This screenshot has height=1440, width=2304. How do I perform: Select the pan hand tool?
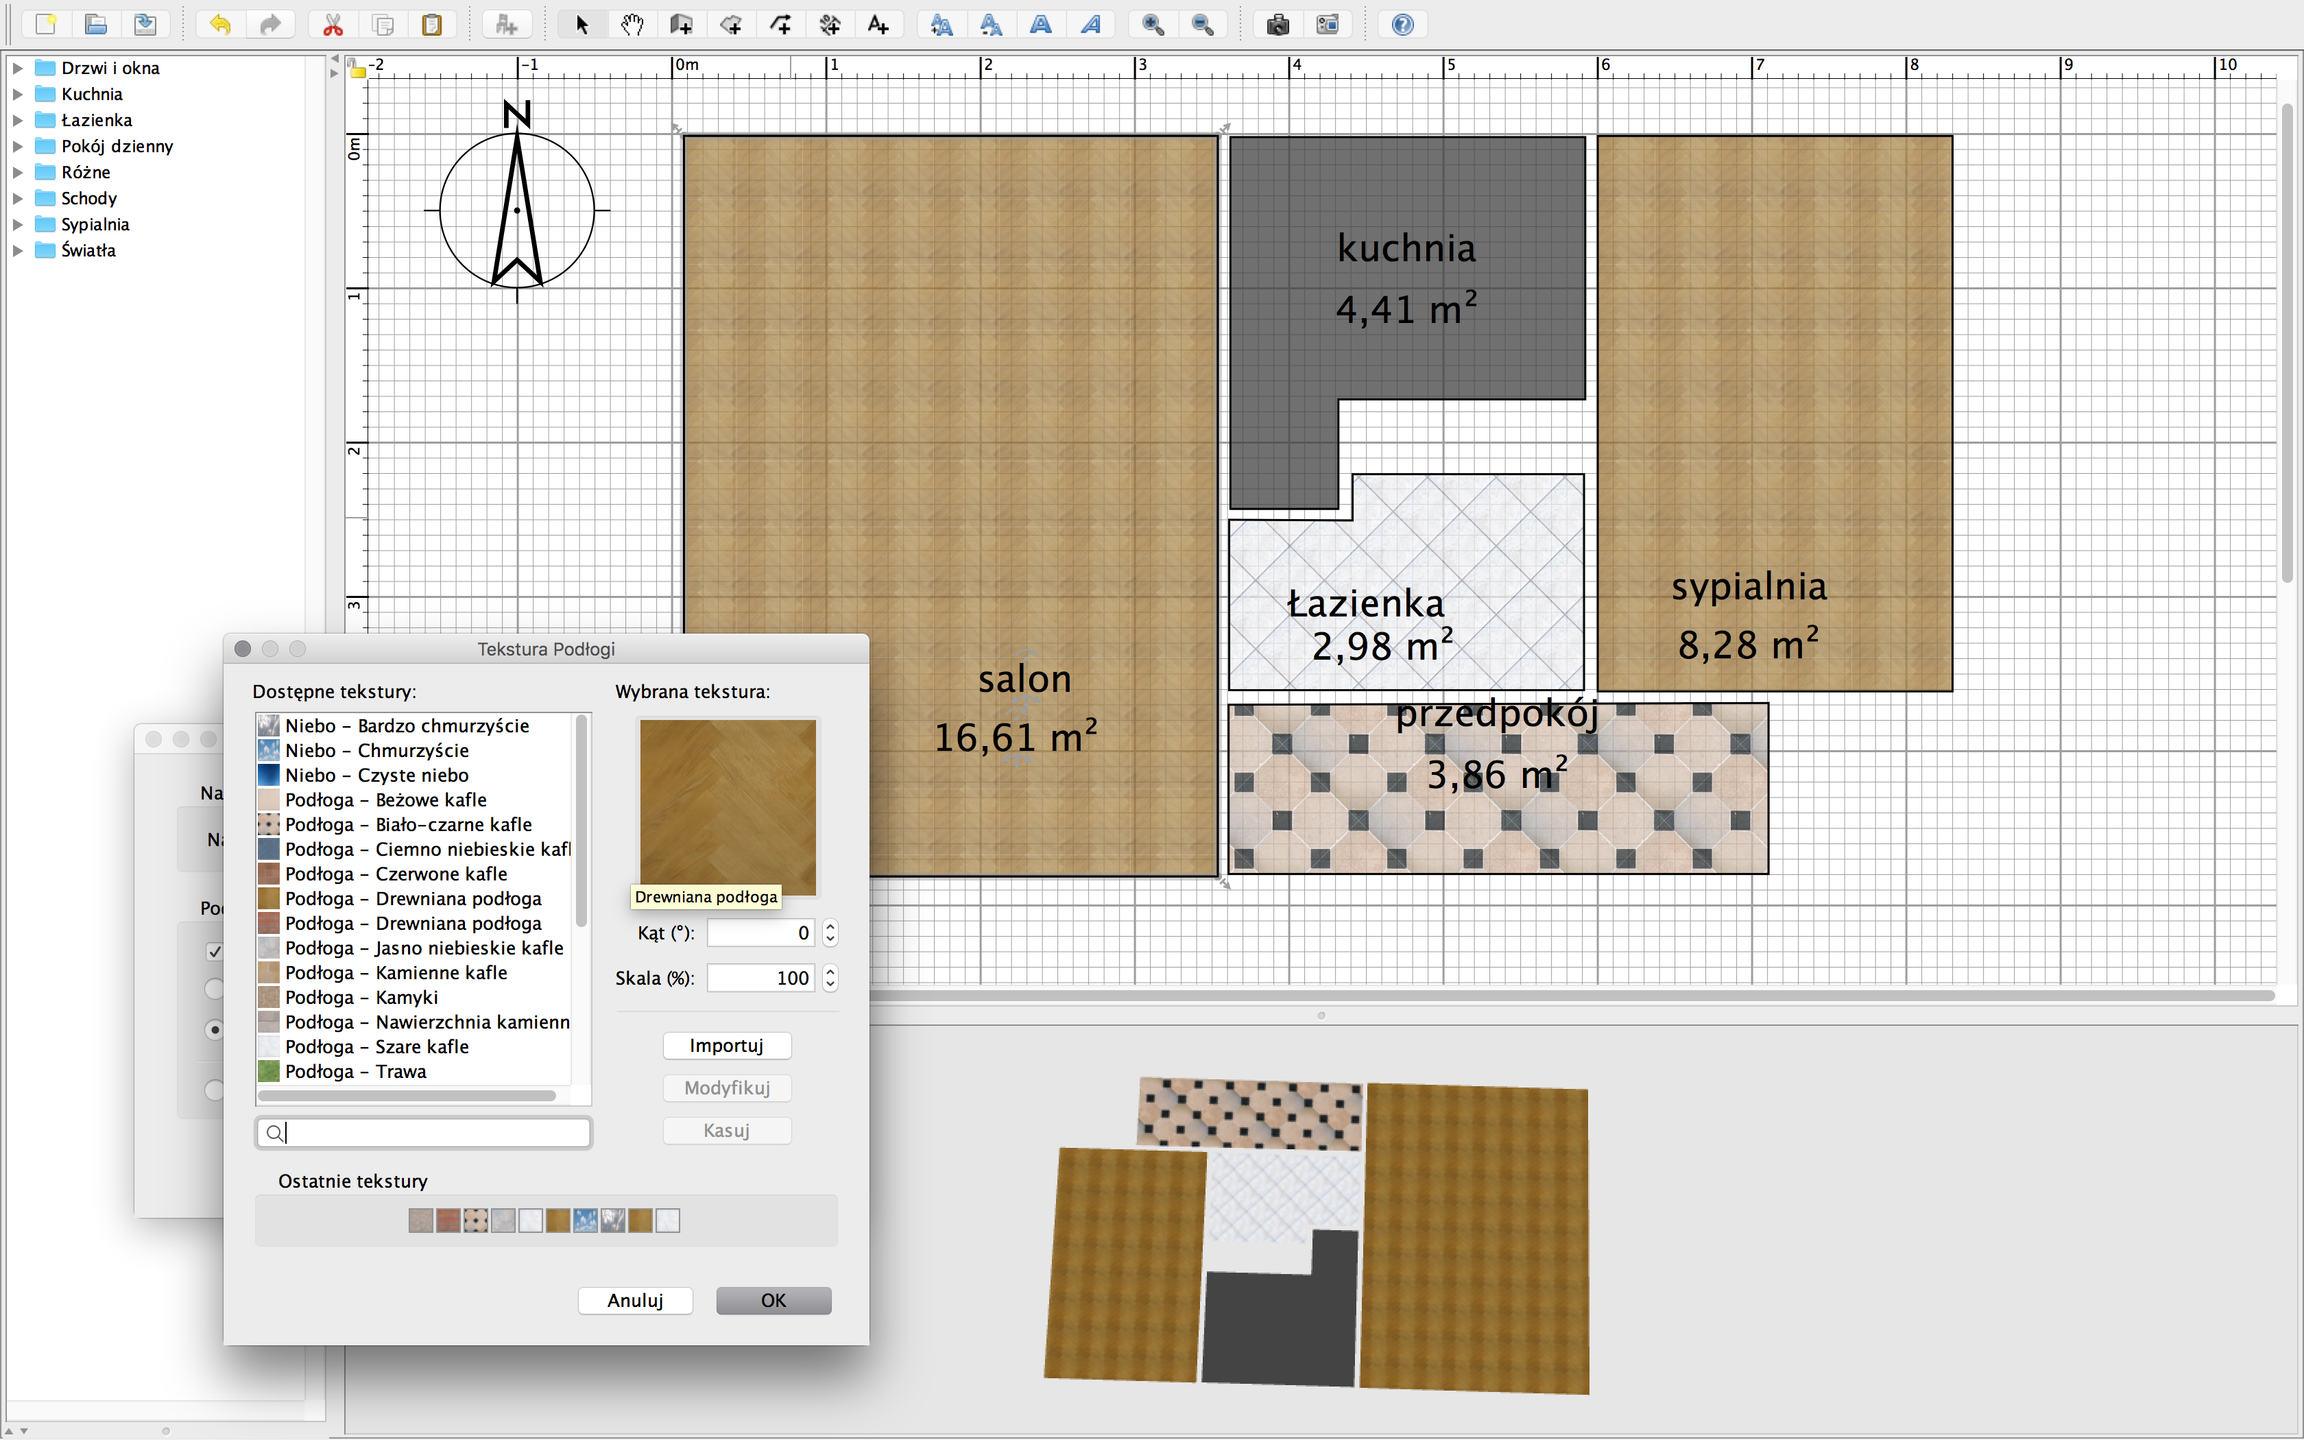[631, 25]
